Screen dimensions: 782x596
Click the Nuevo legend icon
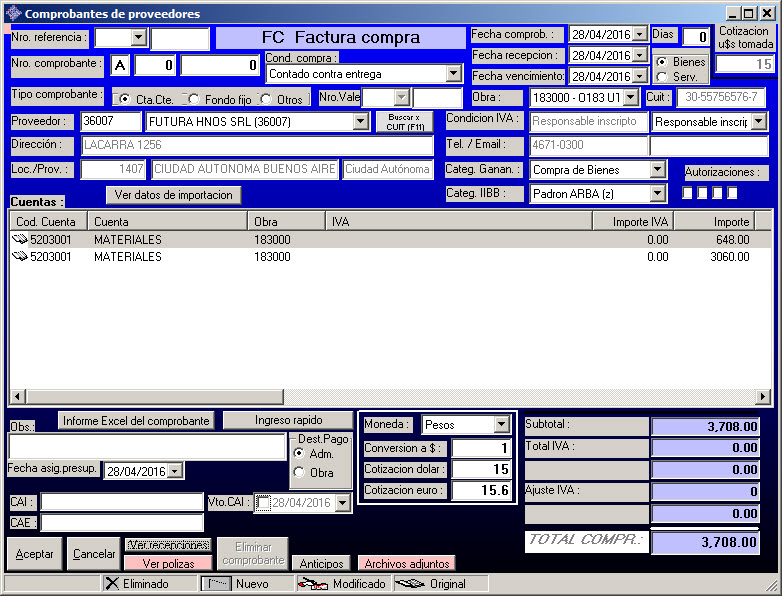[217, 584]
